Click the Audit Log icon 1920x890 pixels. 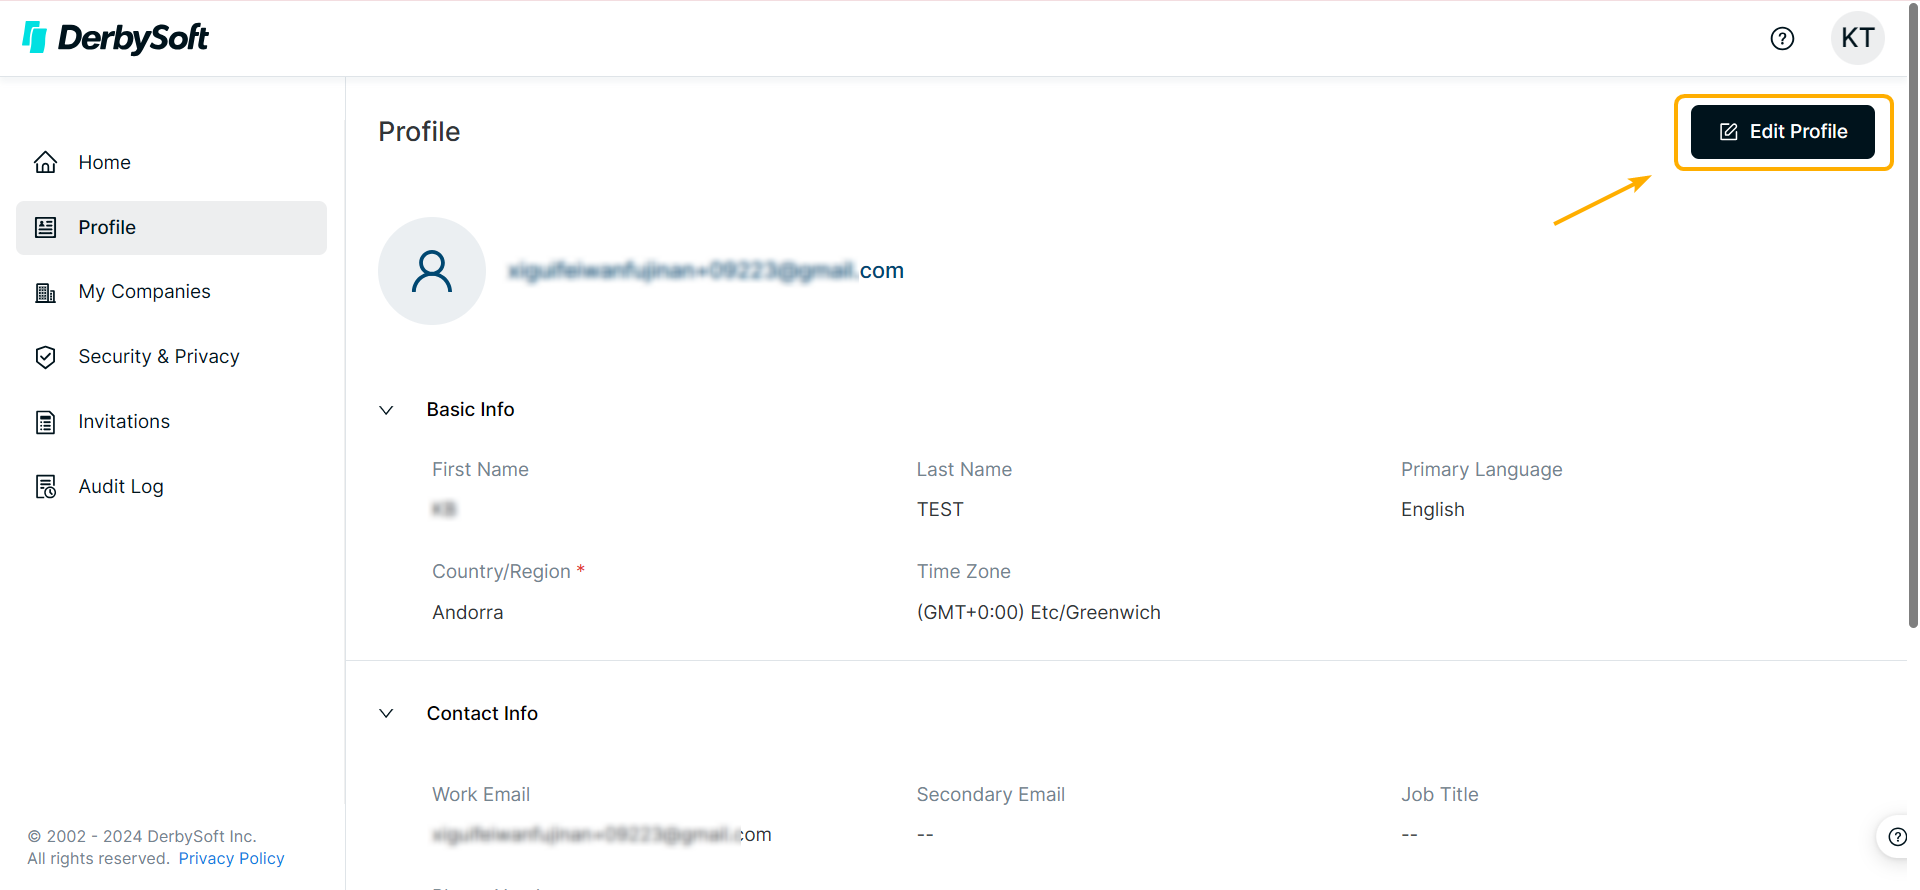coord(45,487)
